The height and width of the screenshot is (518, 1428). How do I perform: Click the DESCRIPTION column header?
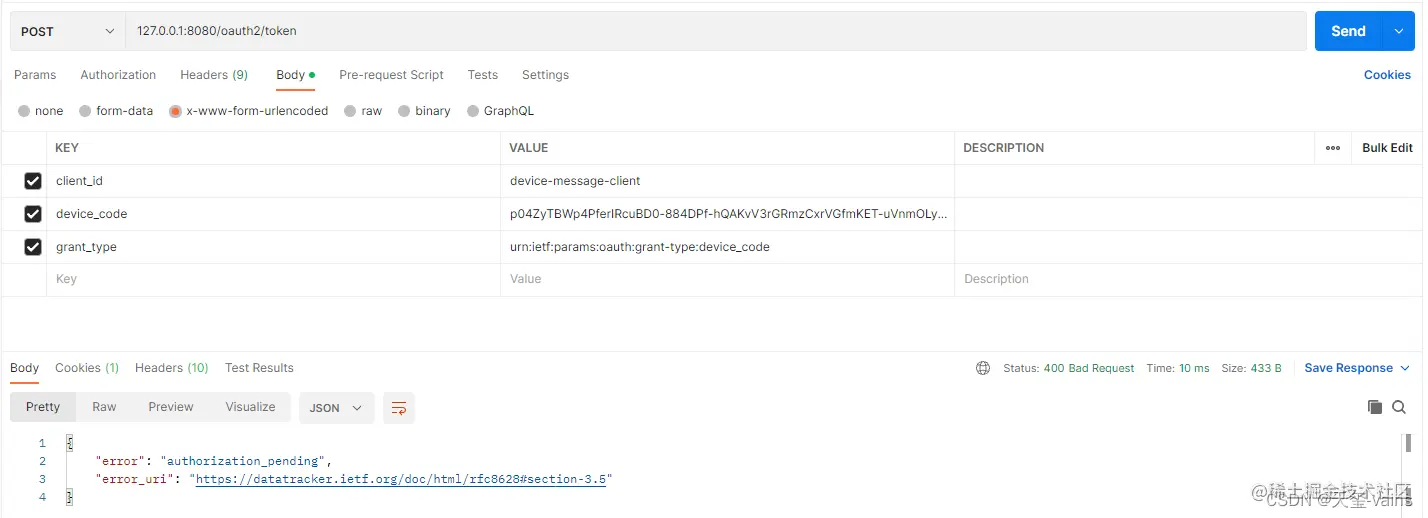tap(1003, 148)
